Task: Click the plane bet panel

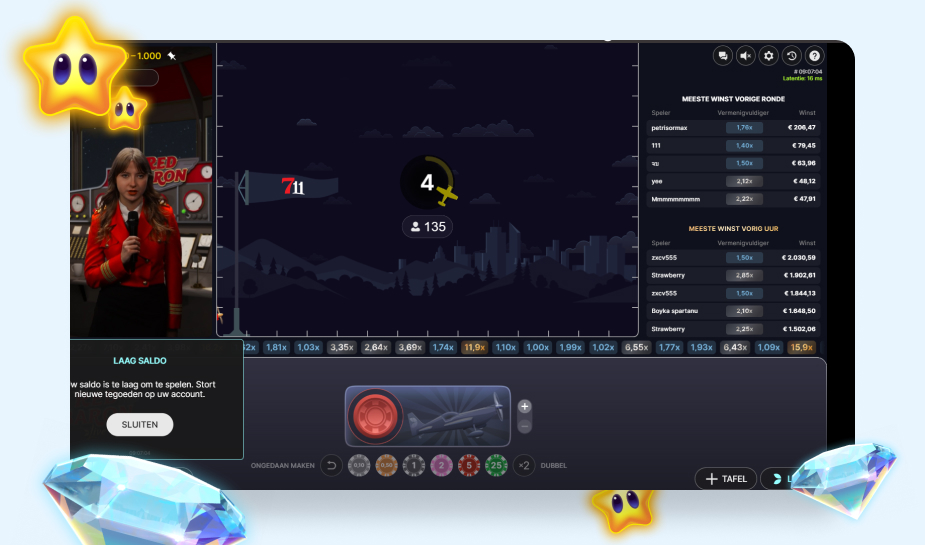Action: click(x=428, y=416)
